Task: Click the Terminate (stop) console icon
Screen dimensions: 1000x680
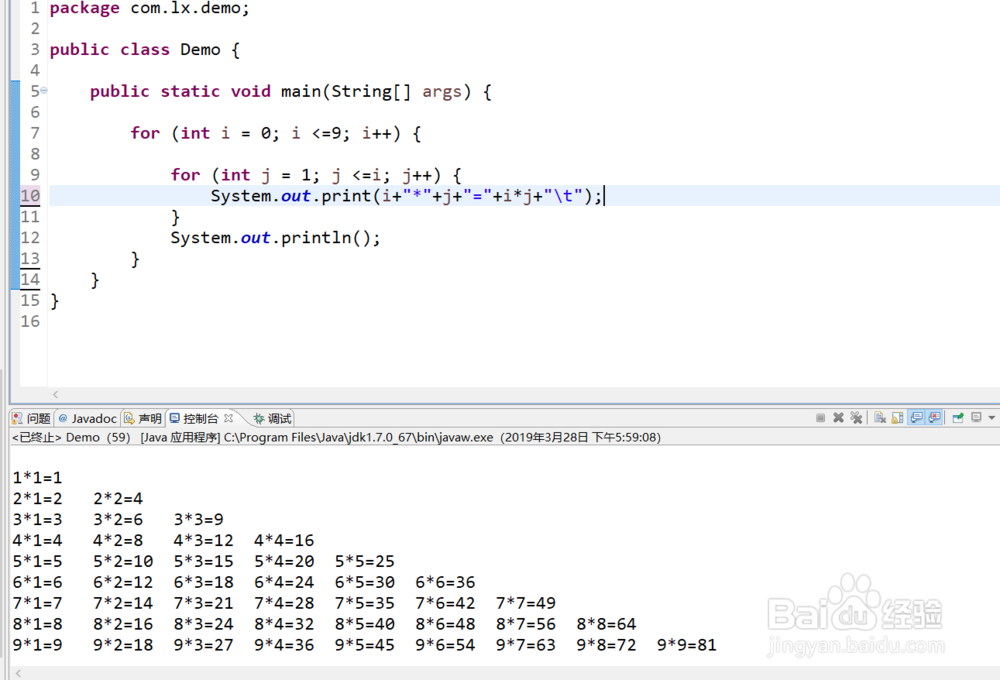Action: tap(821, 418)
